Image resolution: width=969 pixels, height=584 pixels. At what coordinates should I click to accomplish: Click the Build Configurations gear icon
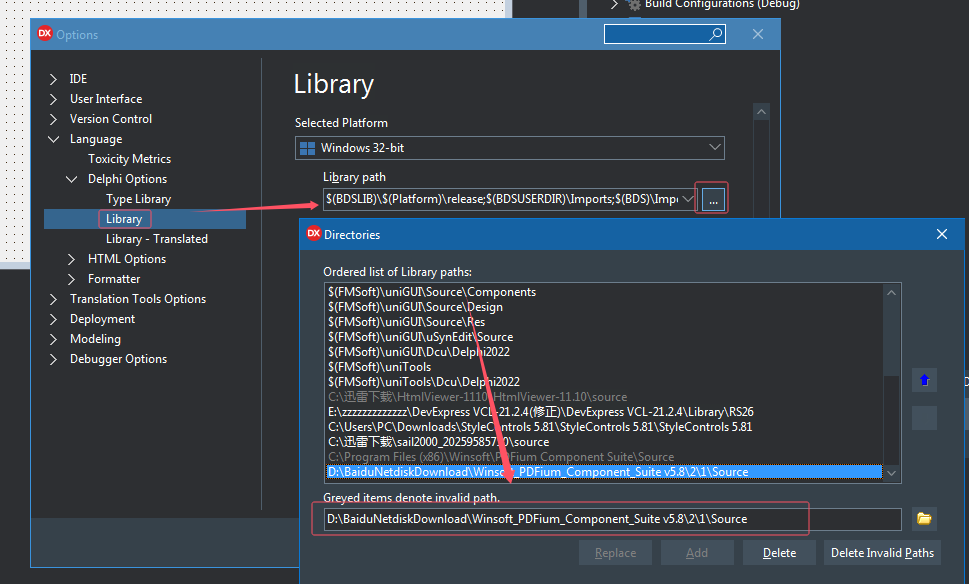(634, 5)
